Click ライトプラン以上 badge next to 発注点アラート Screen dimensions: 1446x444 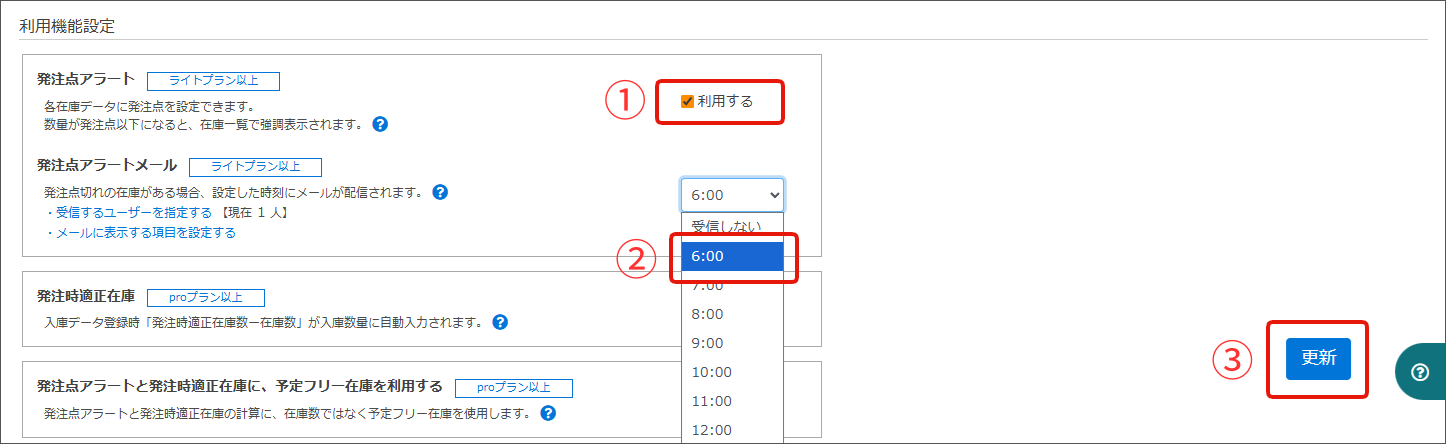click(x=213, y=81)
